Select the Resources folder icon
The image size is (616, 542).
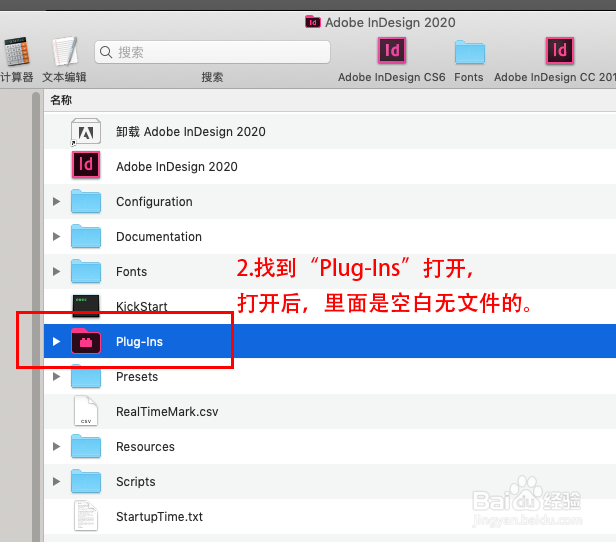point(86,446)
